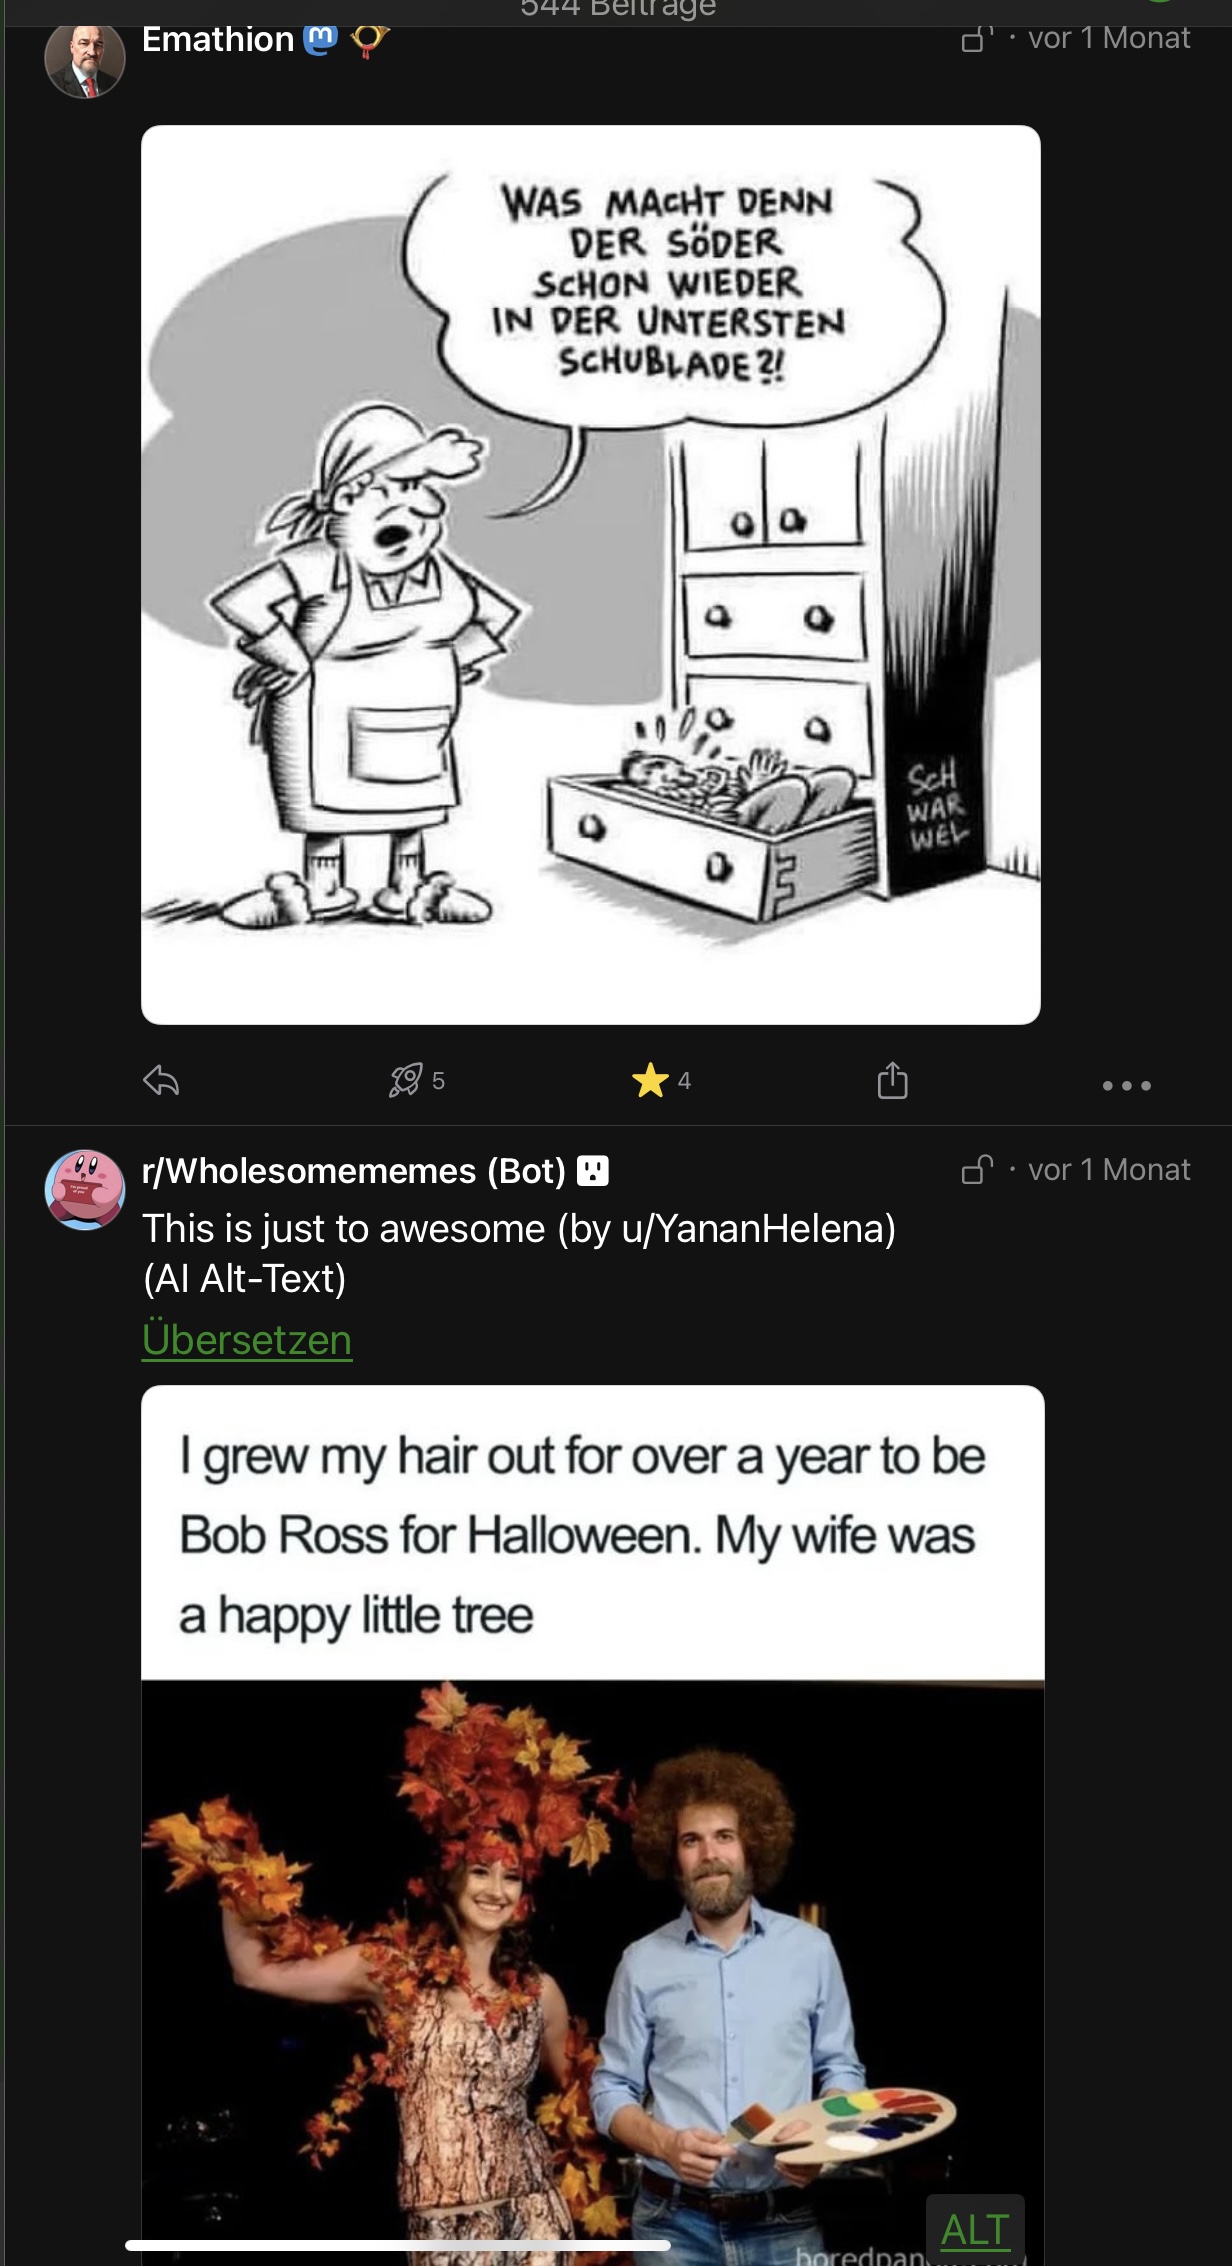The width and height of the screenshot is (1232, 2266).
Task: Open the 'vor 1 Monat' timestamp on Wholesomememes post
Action: [1108, 1170]
